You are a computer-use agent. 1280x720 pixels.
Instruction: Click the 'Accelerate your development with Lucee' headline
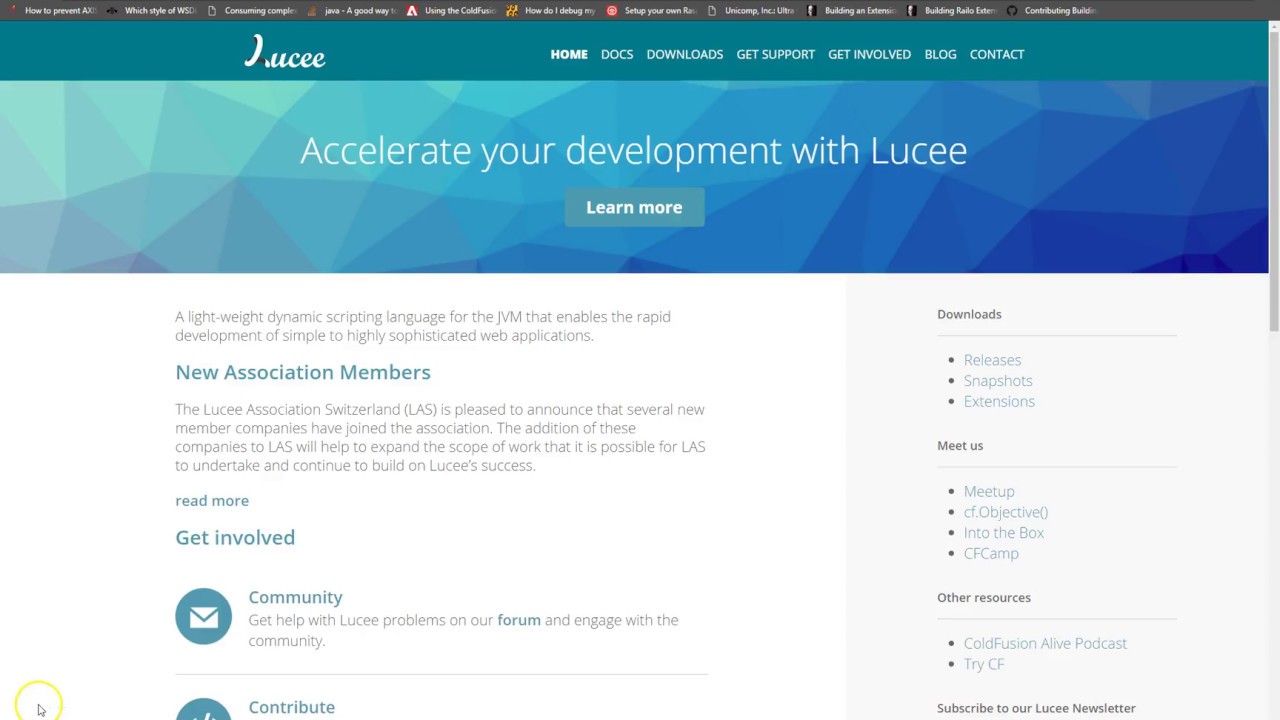pyautogui.click(x=634, y=150)
